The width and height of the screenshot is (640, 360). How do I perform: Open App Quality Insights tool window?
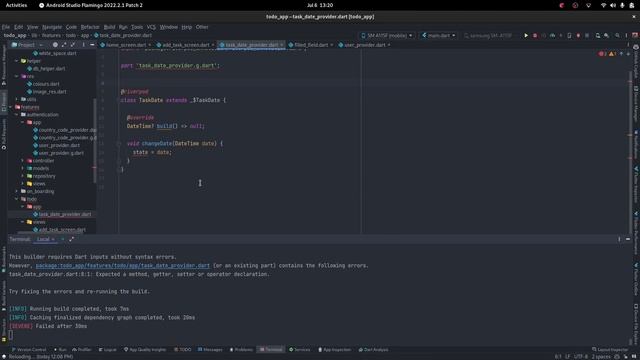(145, 350)
